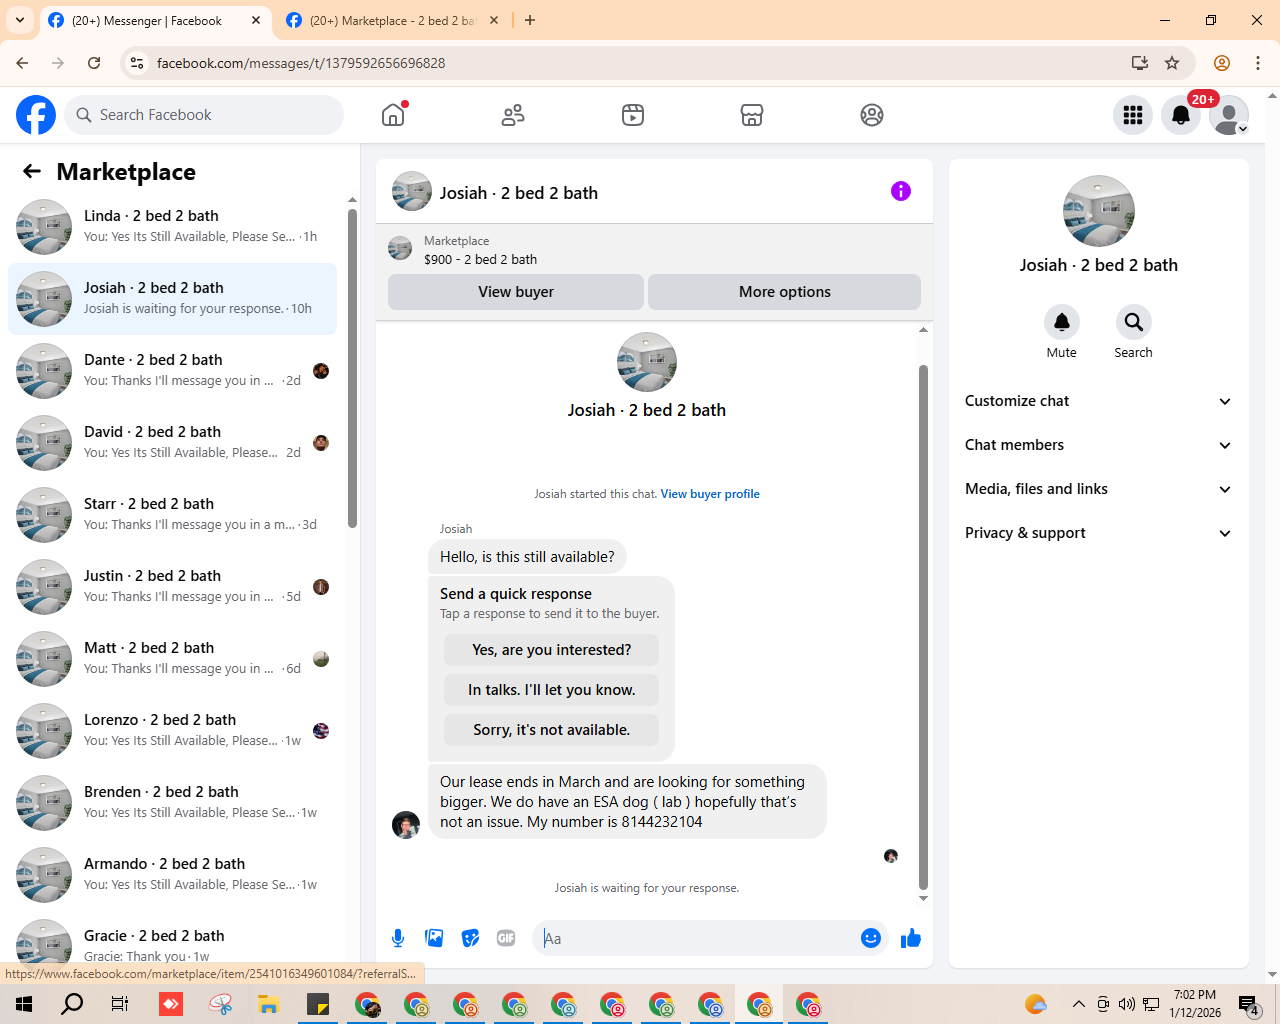Attach a photo with the image icon
1280x1024 pixels.
(x=434, y=938)
